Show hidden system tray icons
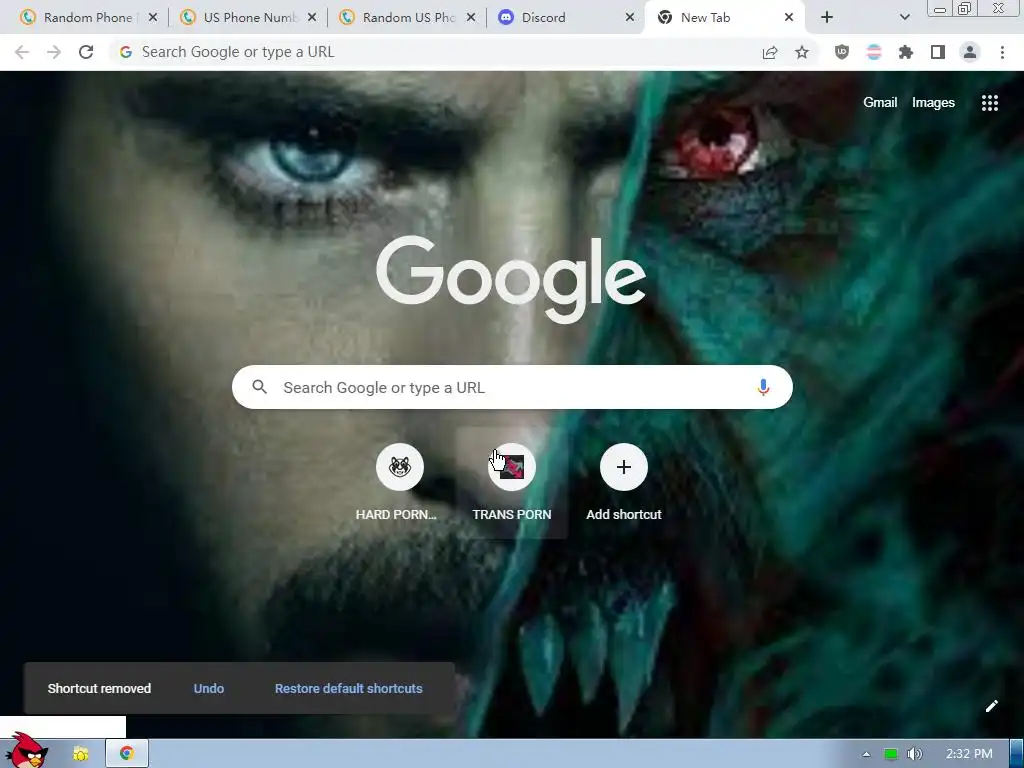Screen dimensions: 1024x768 click(x=866, y=754)
